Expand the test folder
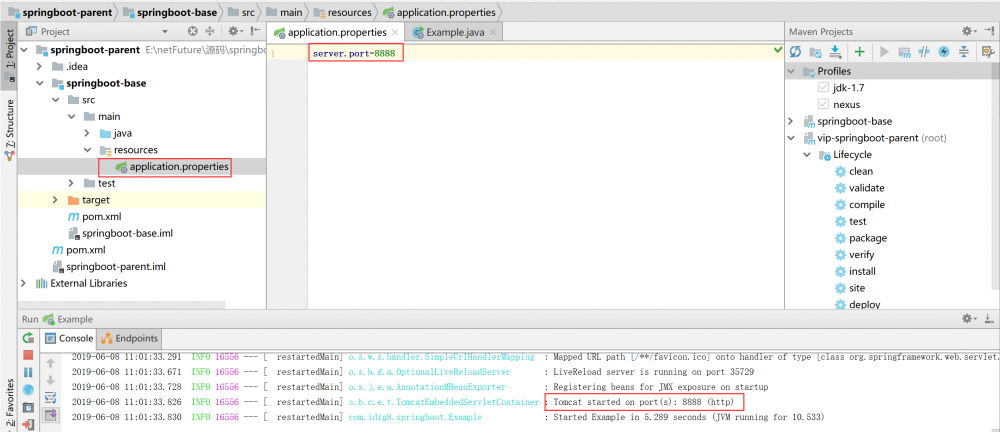This screenshot has width=1000, height=432. pos(71,183)
